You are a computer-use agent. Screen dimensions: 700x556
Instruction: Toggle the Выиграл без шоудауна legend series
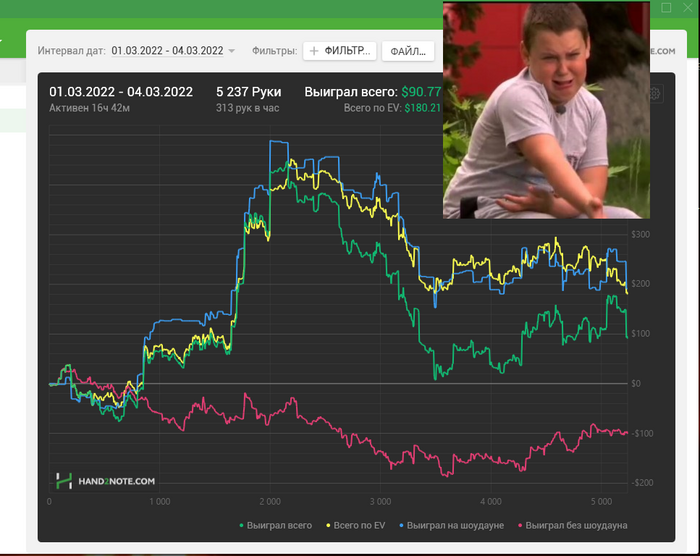coord(572,526)
